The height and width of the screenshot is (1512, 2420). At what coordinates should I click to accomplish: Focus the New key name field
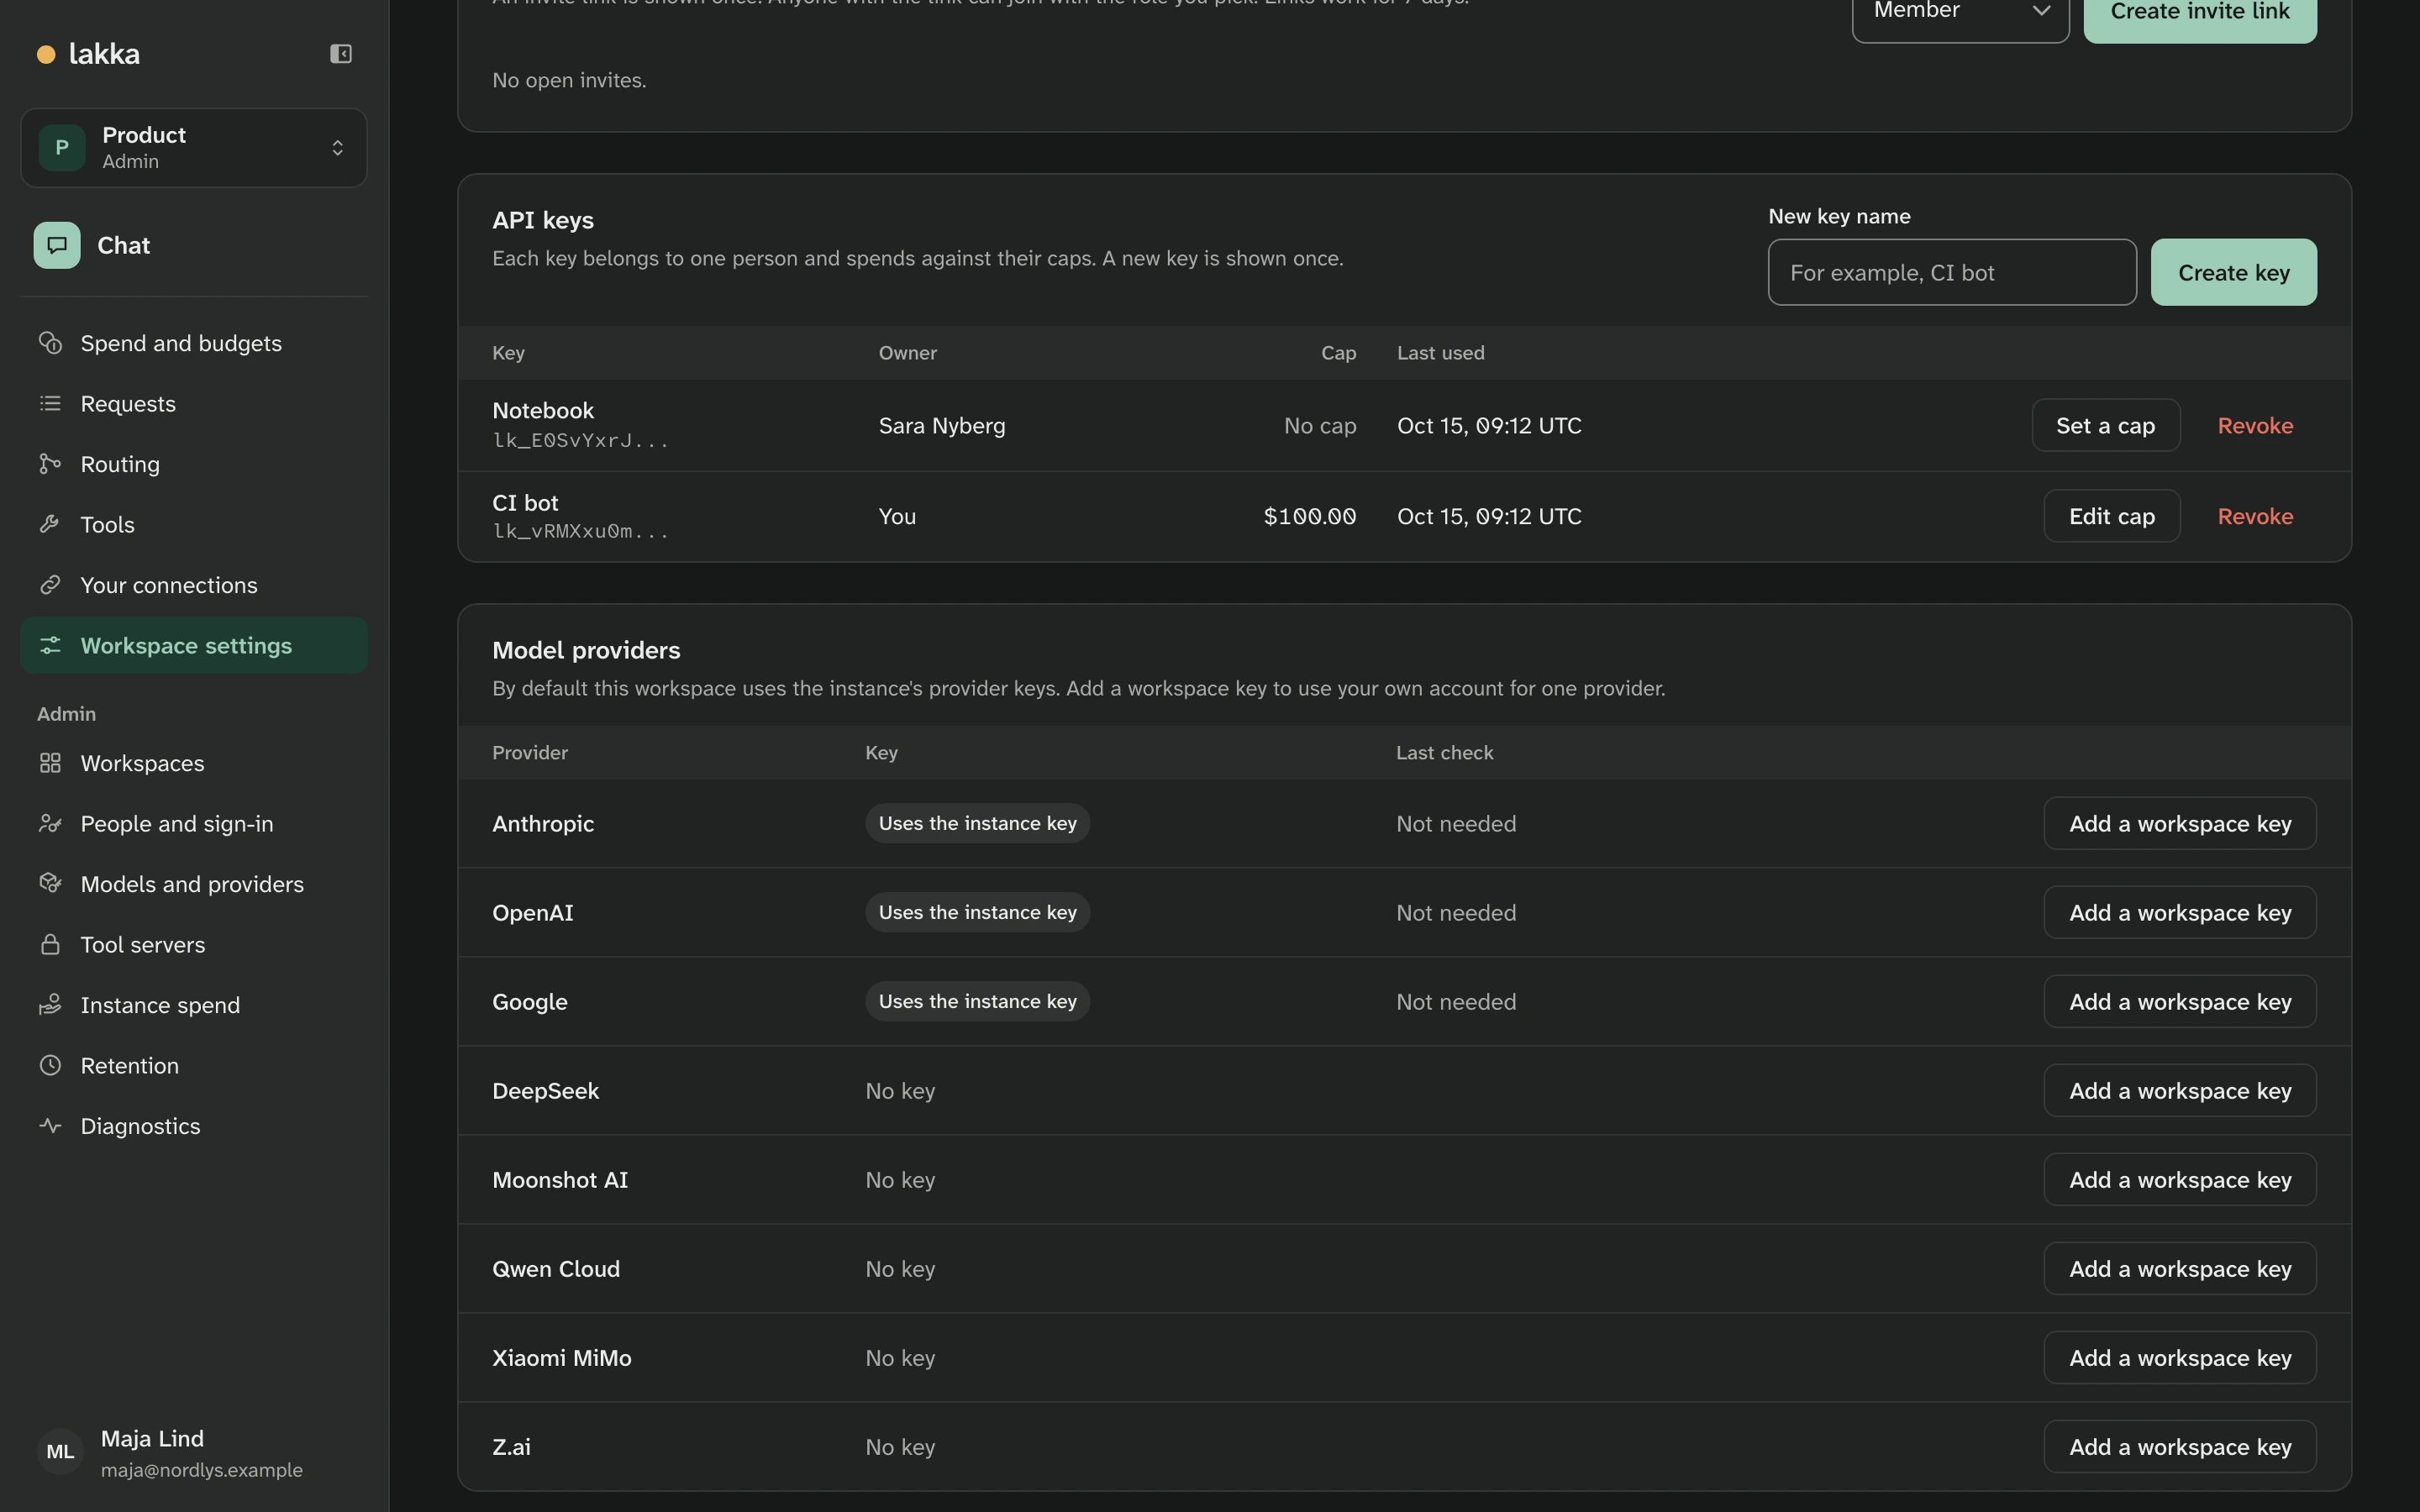pos(1952,272)
